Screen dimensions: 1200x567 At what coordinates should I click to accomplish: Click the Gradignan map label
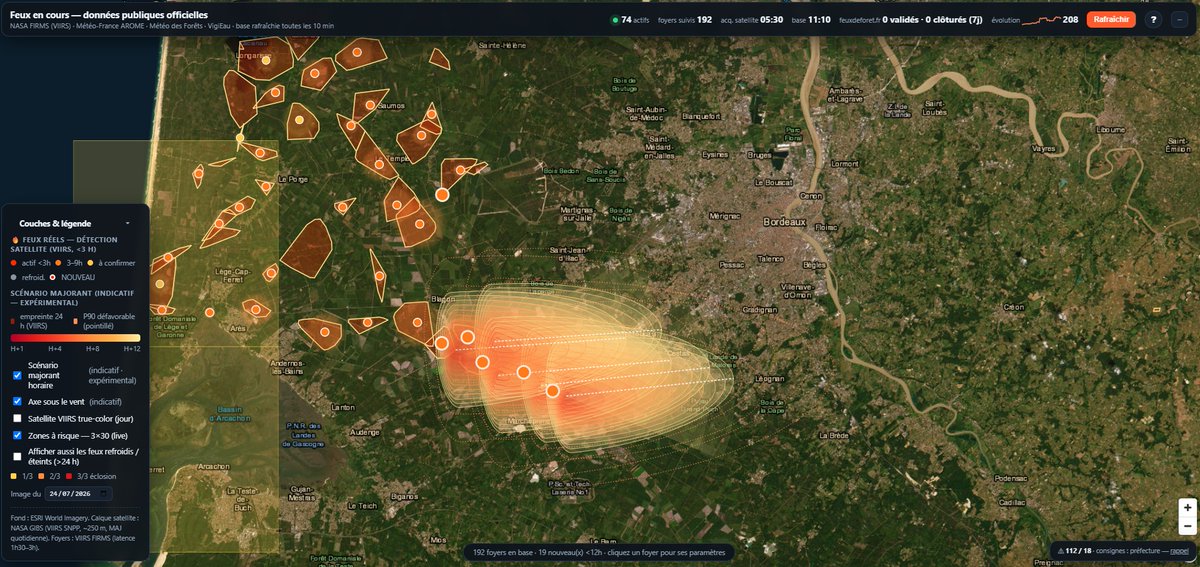coord(759,309)
